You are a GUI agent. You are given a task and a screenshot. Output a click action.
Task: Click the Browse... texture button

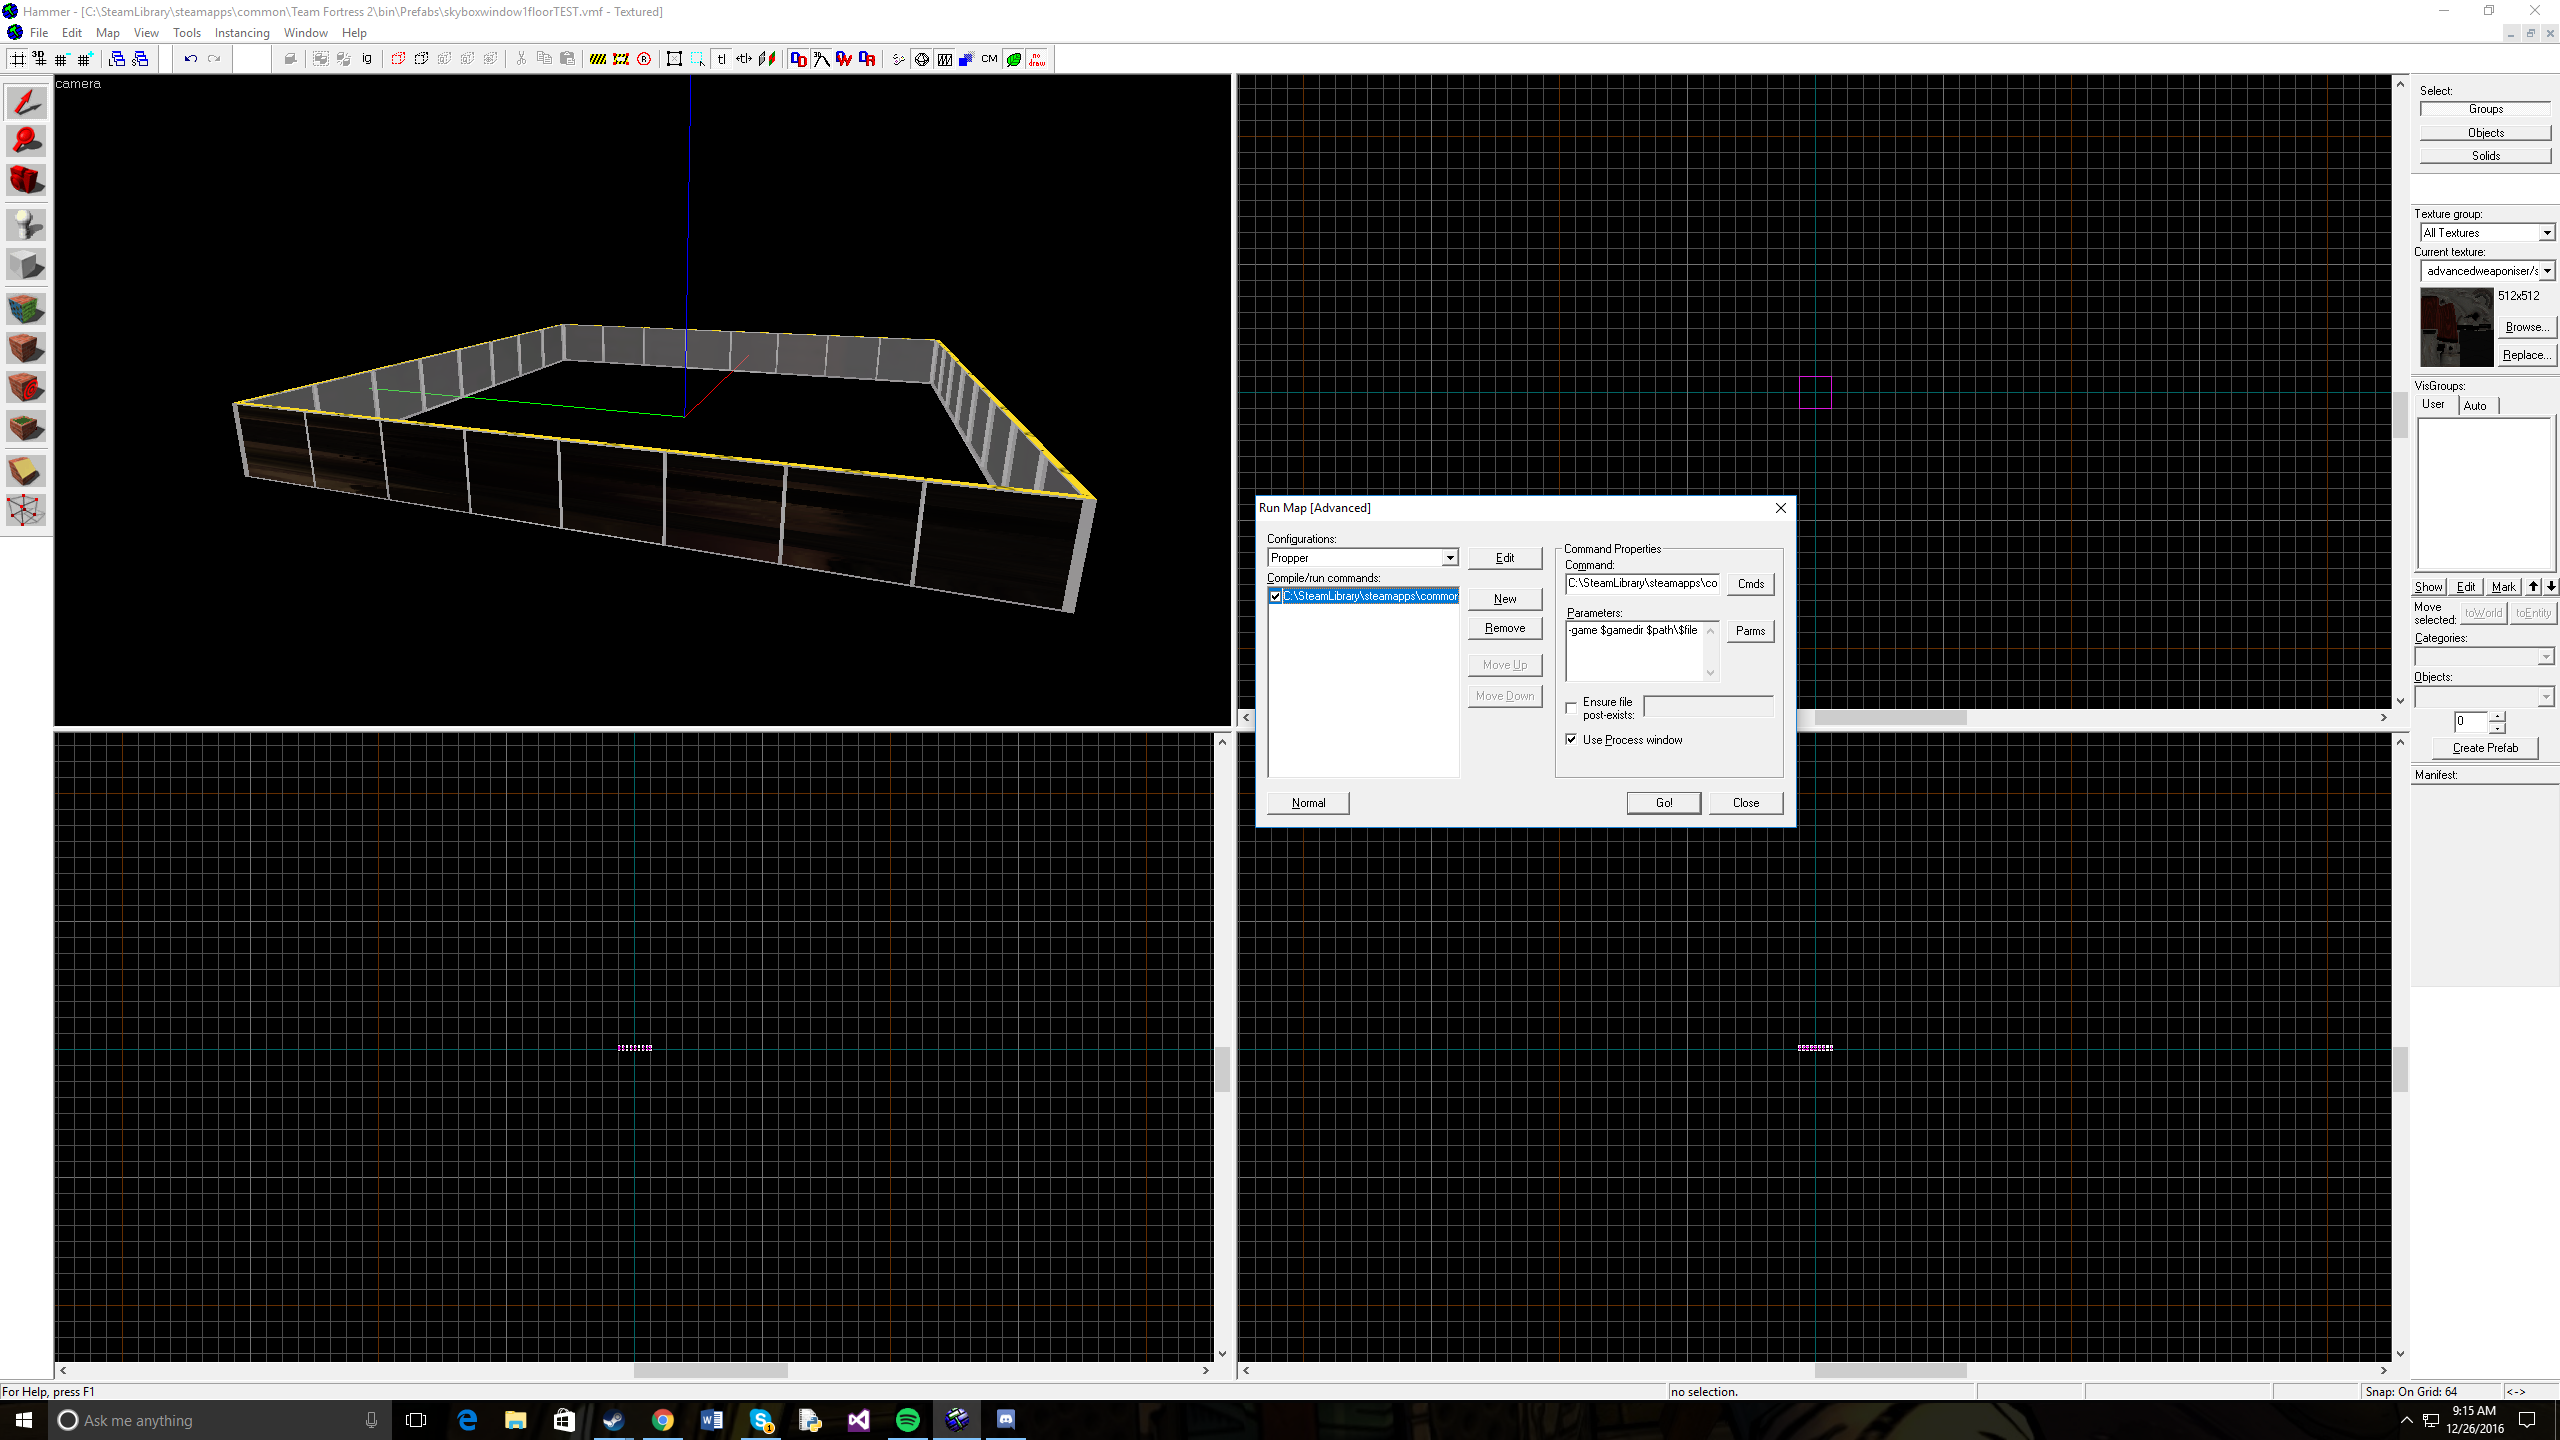pos(2526,327)
